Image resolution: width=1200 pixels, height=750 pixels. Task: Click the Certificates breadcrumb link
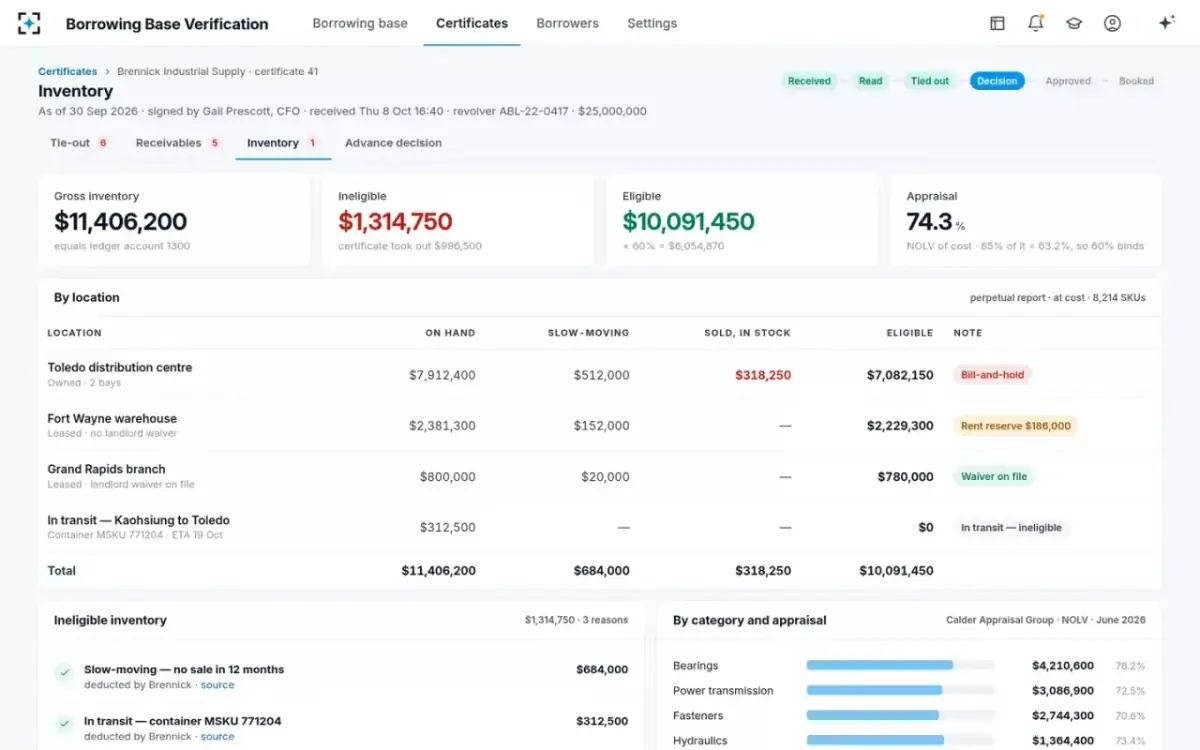click(68, 72)
